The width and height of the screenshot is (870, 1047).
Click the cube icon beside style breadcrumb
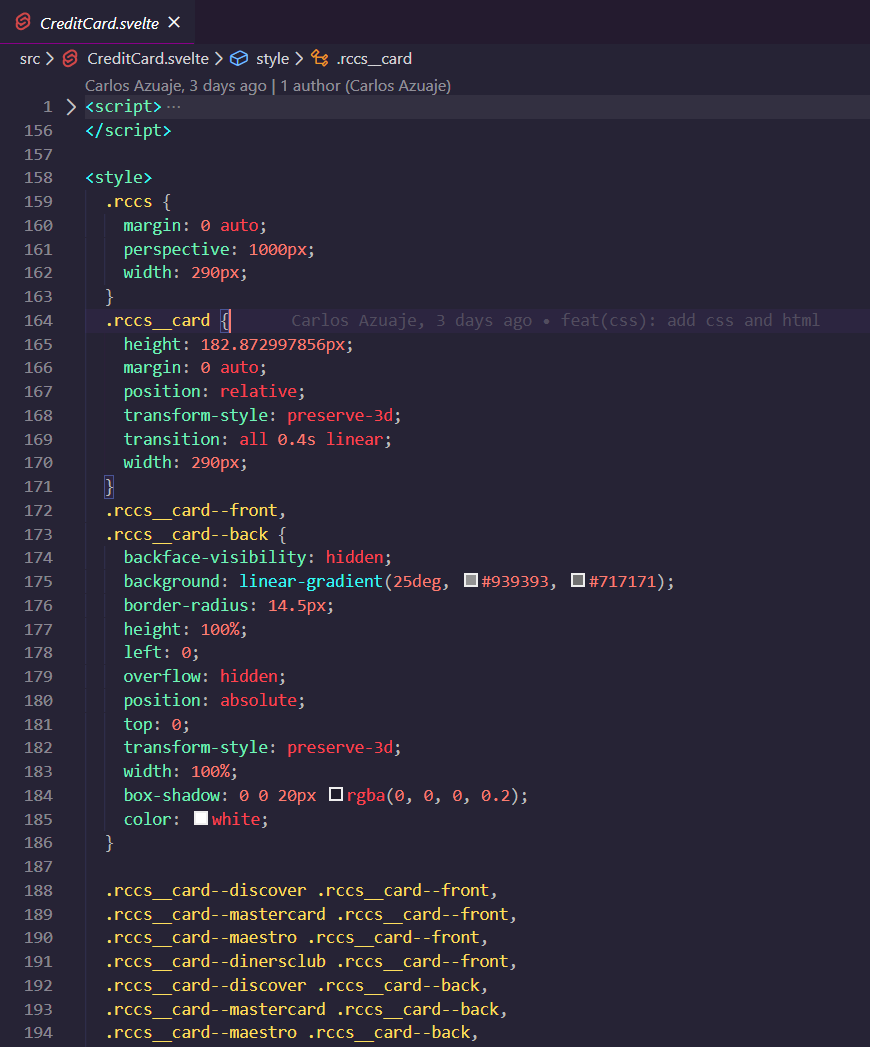238,59
